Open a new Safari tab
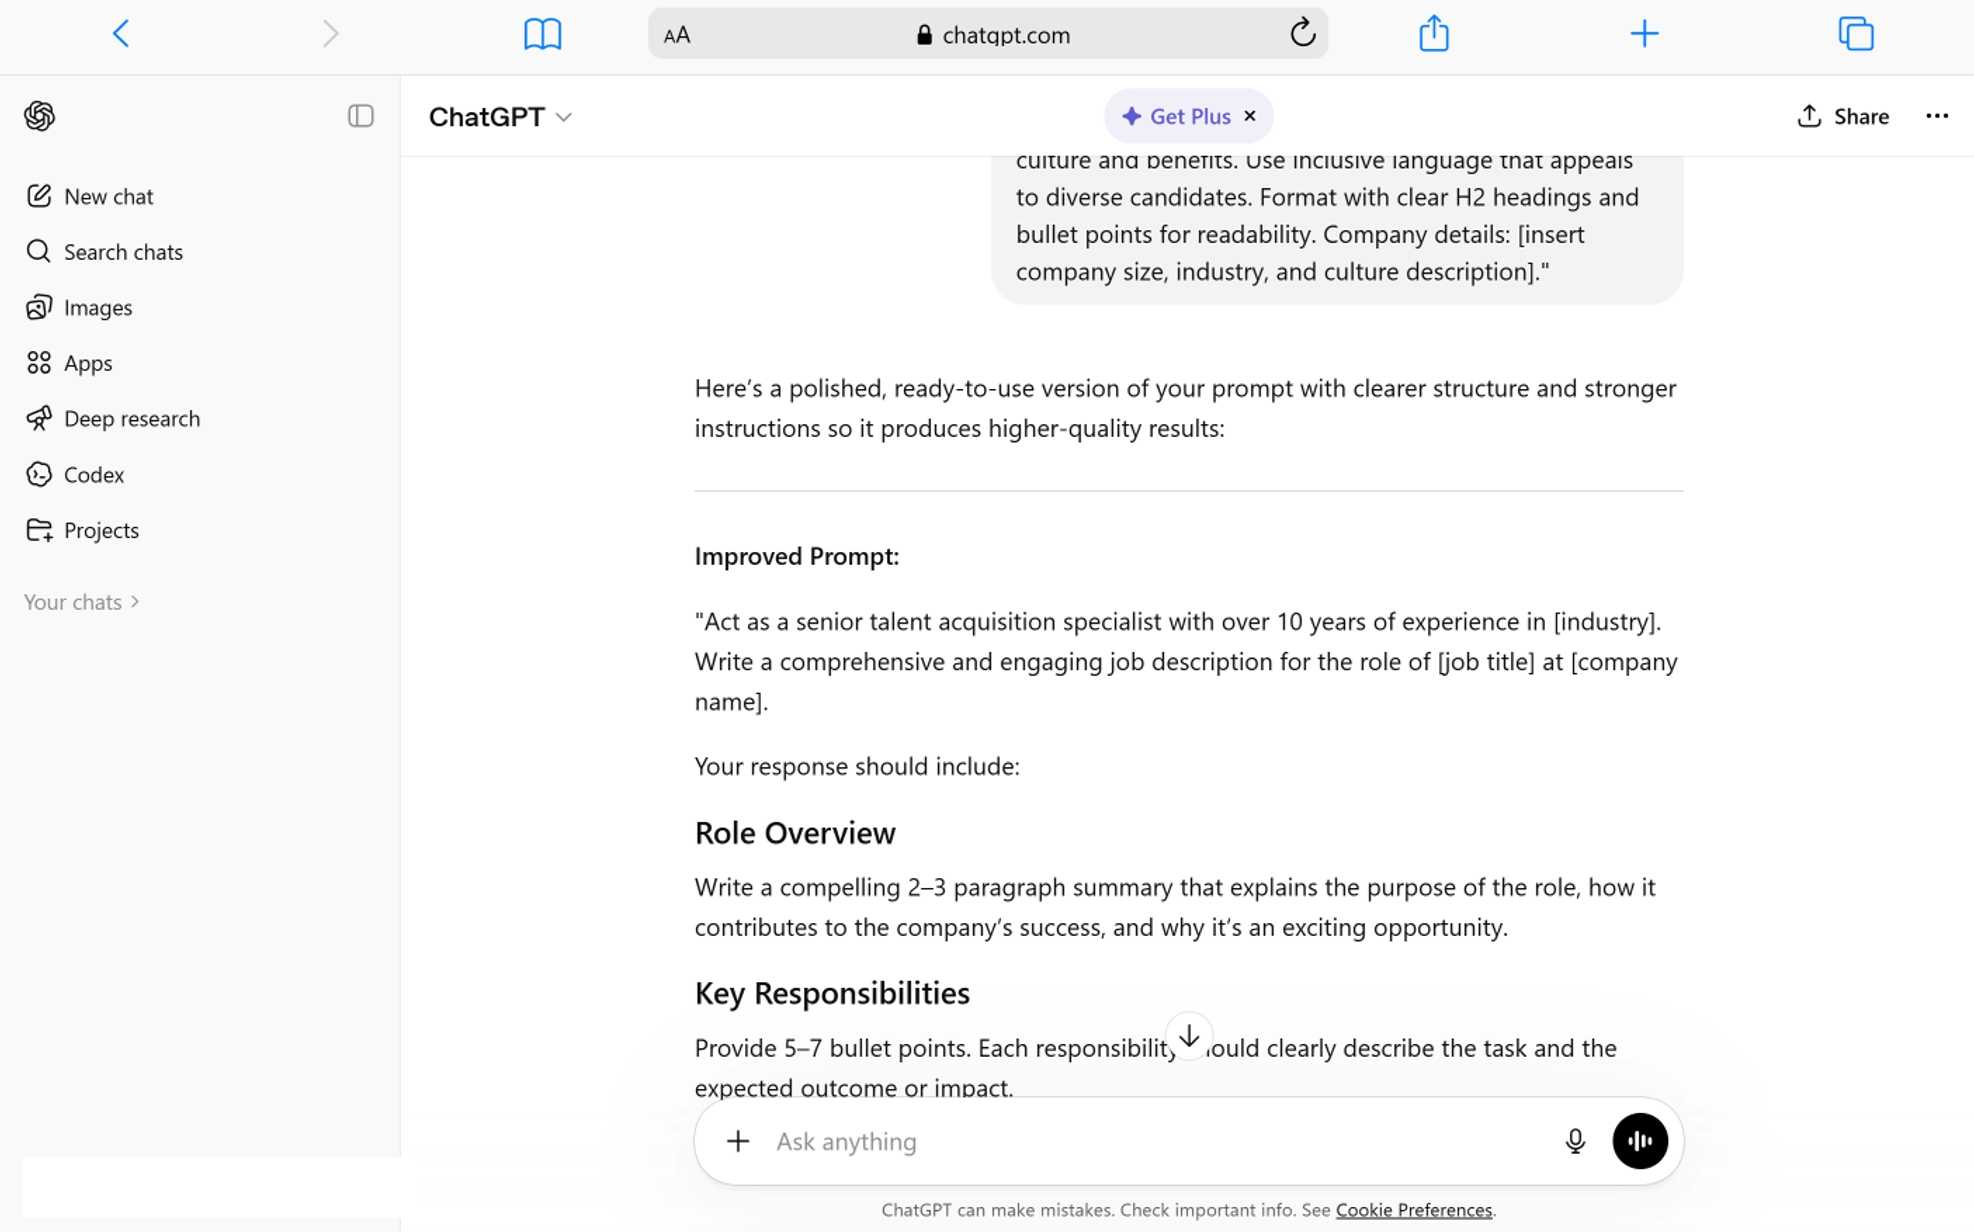The width and height of the screenshot is (1974, 1232). click(x=1644, y=34)
